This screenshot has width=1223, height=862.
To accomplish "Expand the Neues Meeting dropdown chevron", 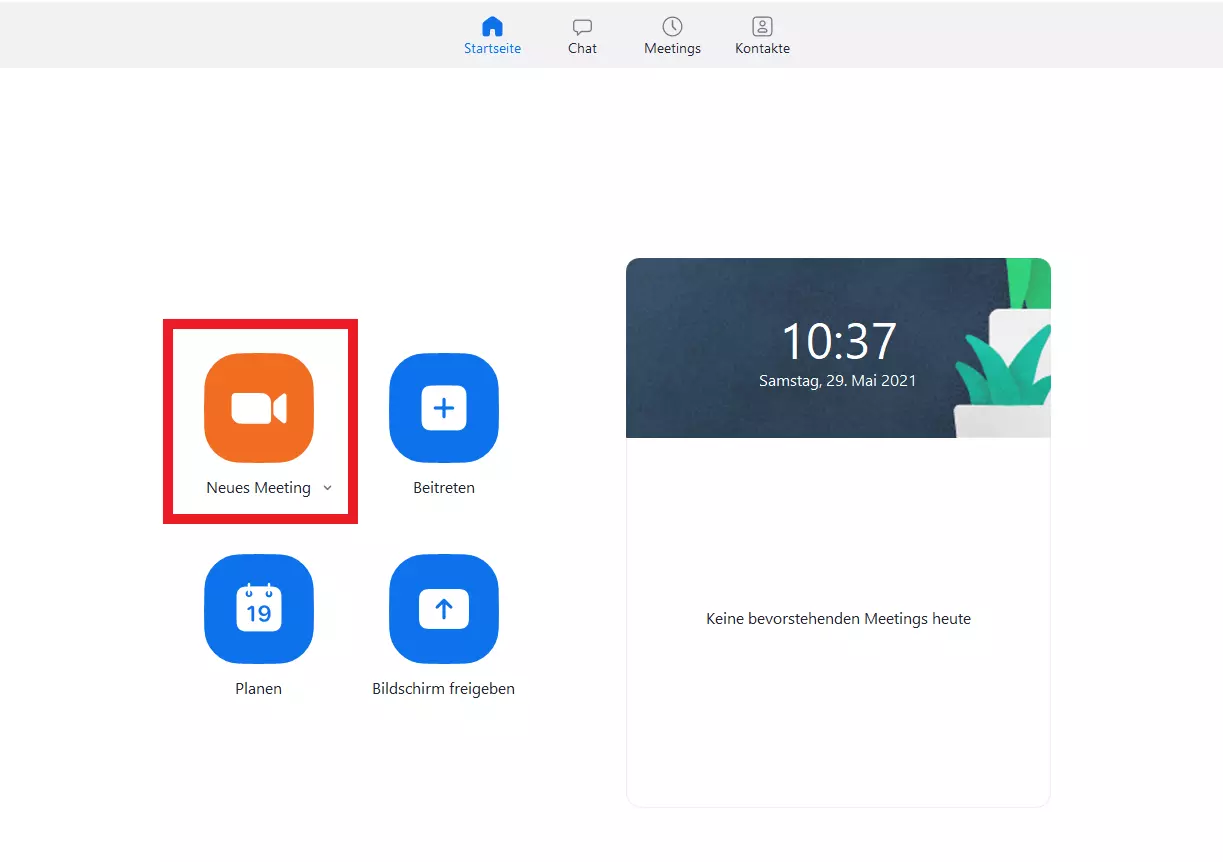I will pyautogui.click(x=327, y=488).
